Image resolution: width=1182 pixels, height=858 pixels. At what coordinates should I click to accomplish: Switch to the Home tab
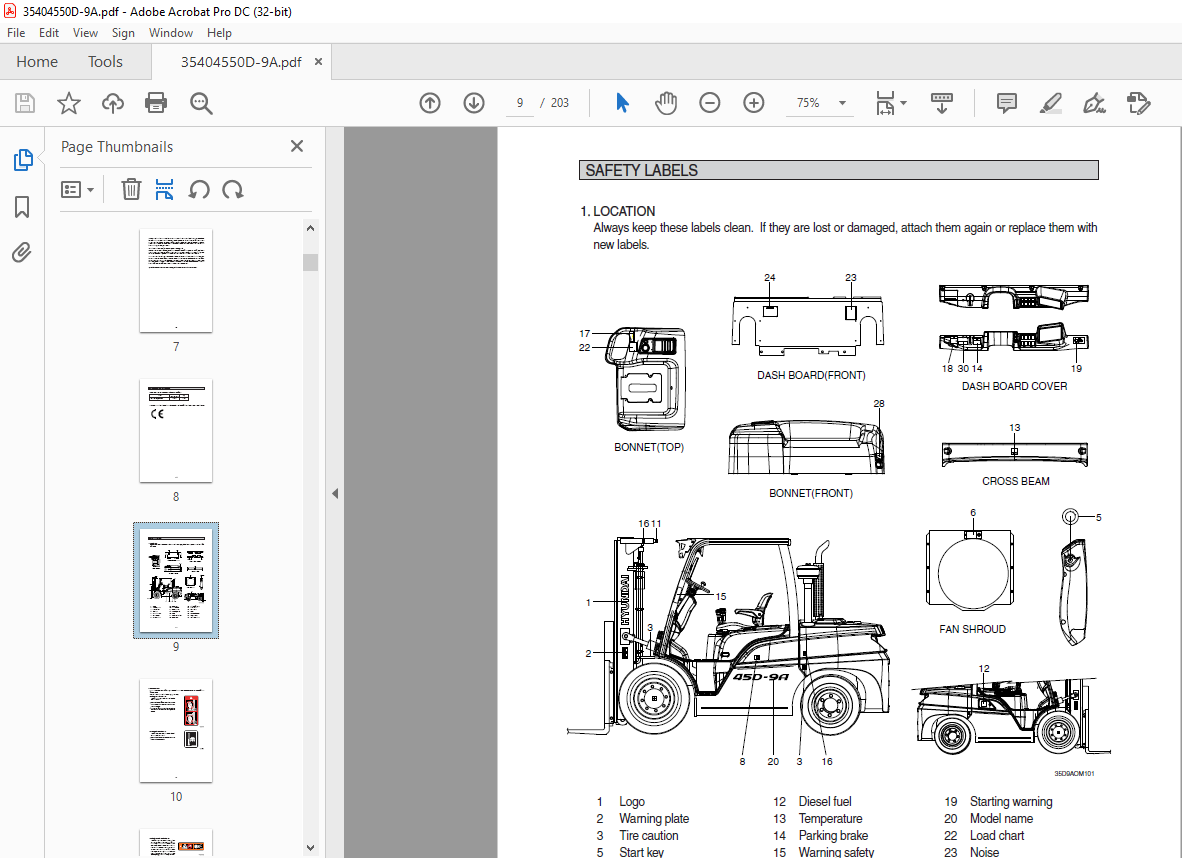tap(37, 62)
